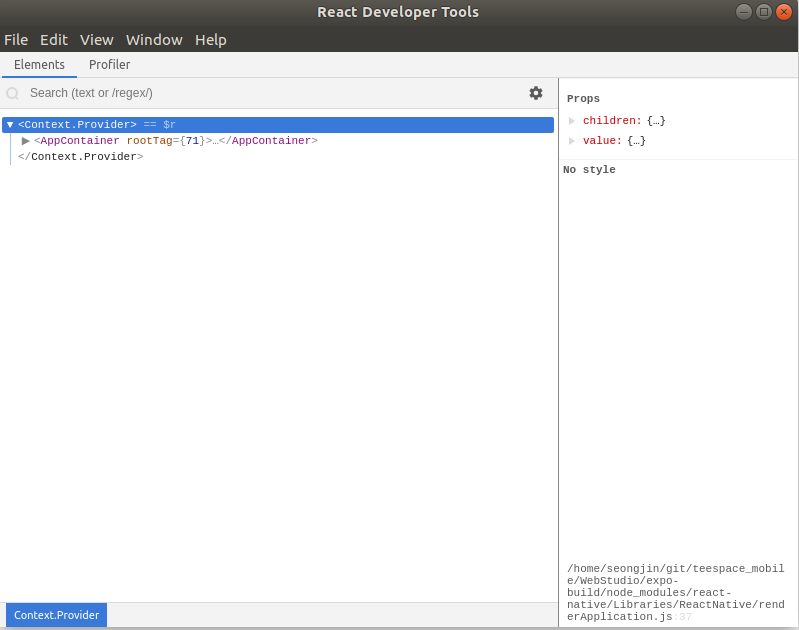Focus the search text or regex field
The height and width of the screenshot is (630, 799).
point(275,93)
